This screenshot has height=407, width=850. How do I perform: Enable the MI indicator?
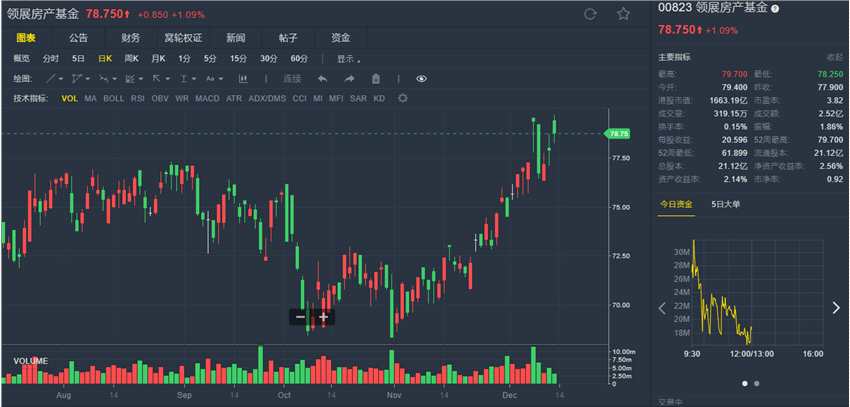[x=318, y=99]
